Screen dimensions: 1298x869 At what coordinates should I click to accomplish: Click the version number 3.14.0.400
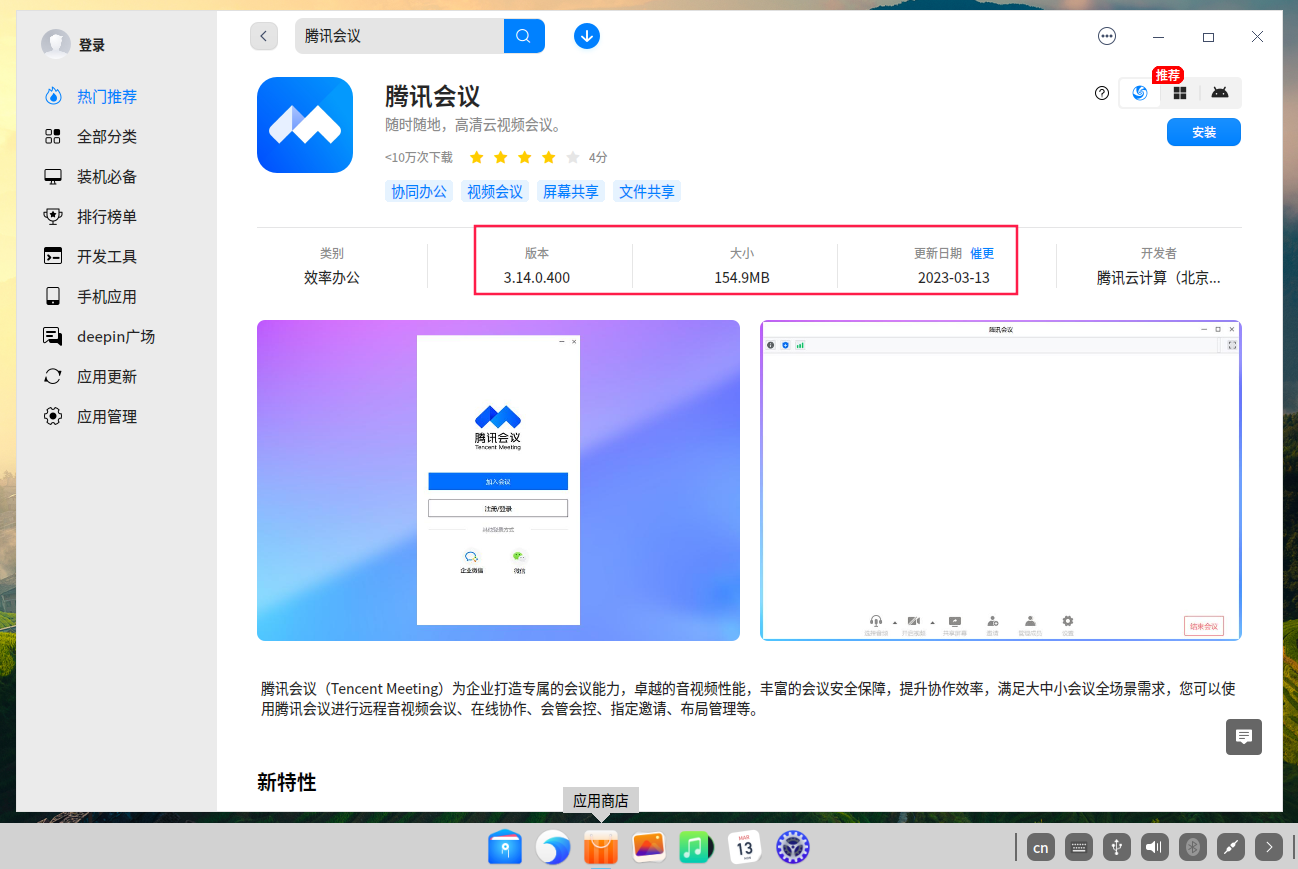coord(537,278)
